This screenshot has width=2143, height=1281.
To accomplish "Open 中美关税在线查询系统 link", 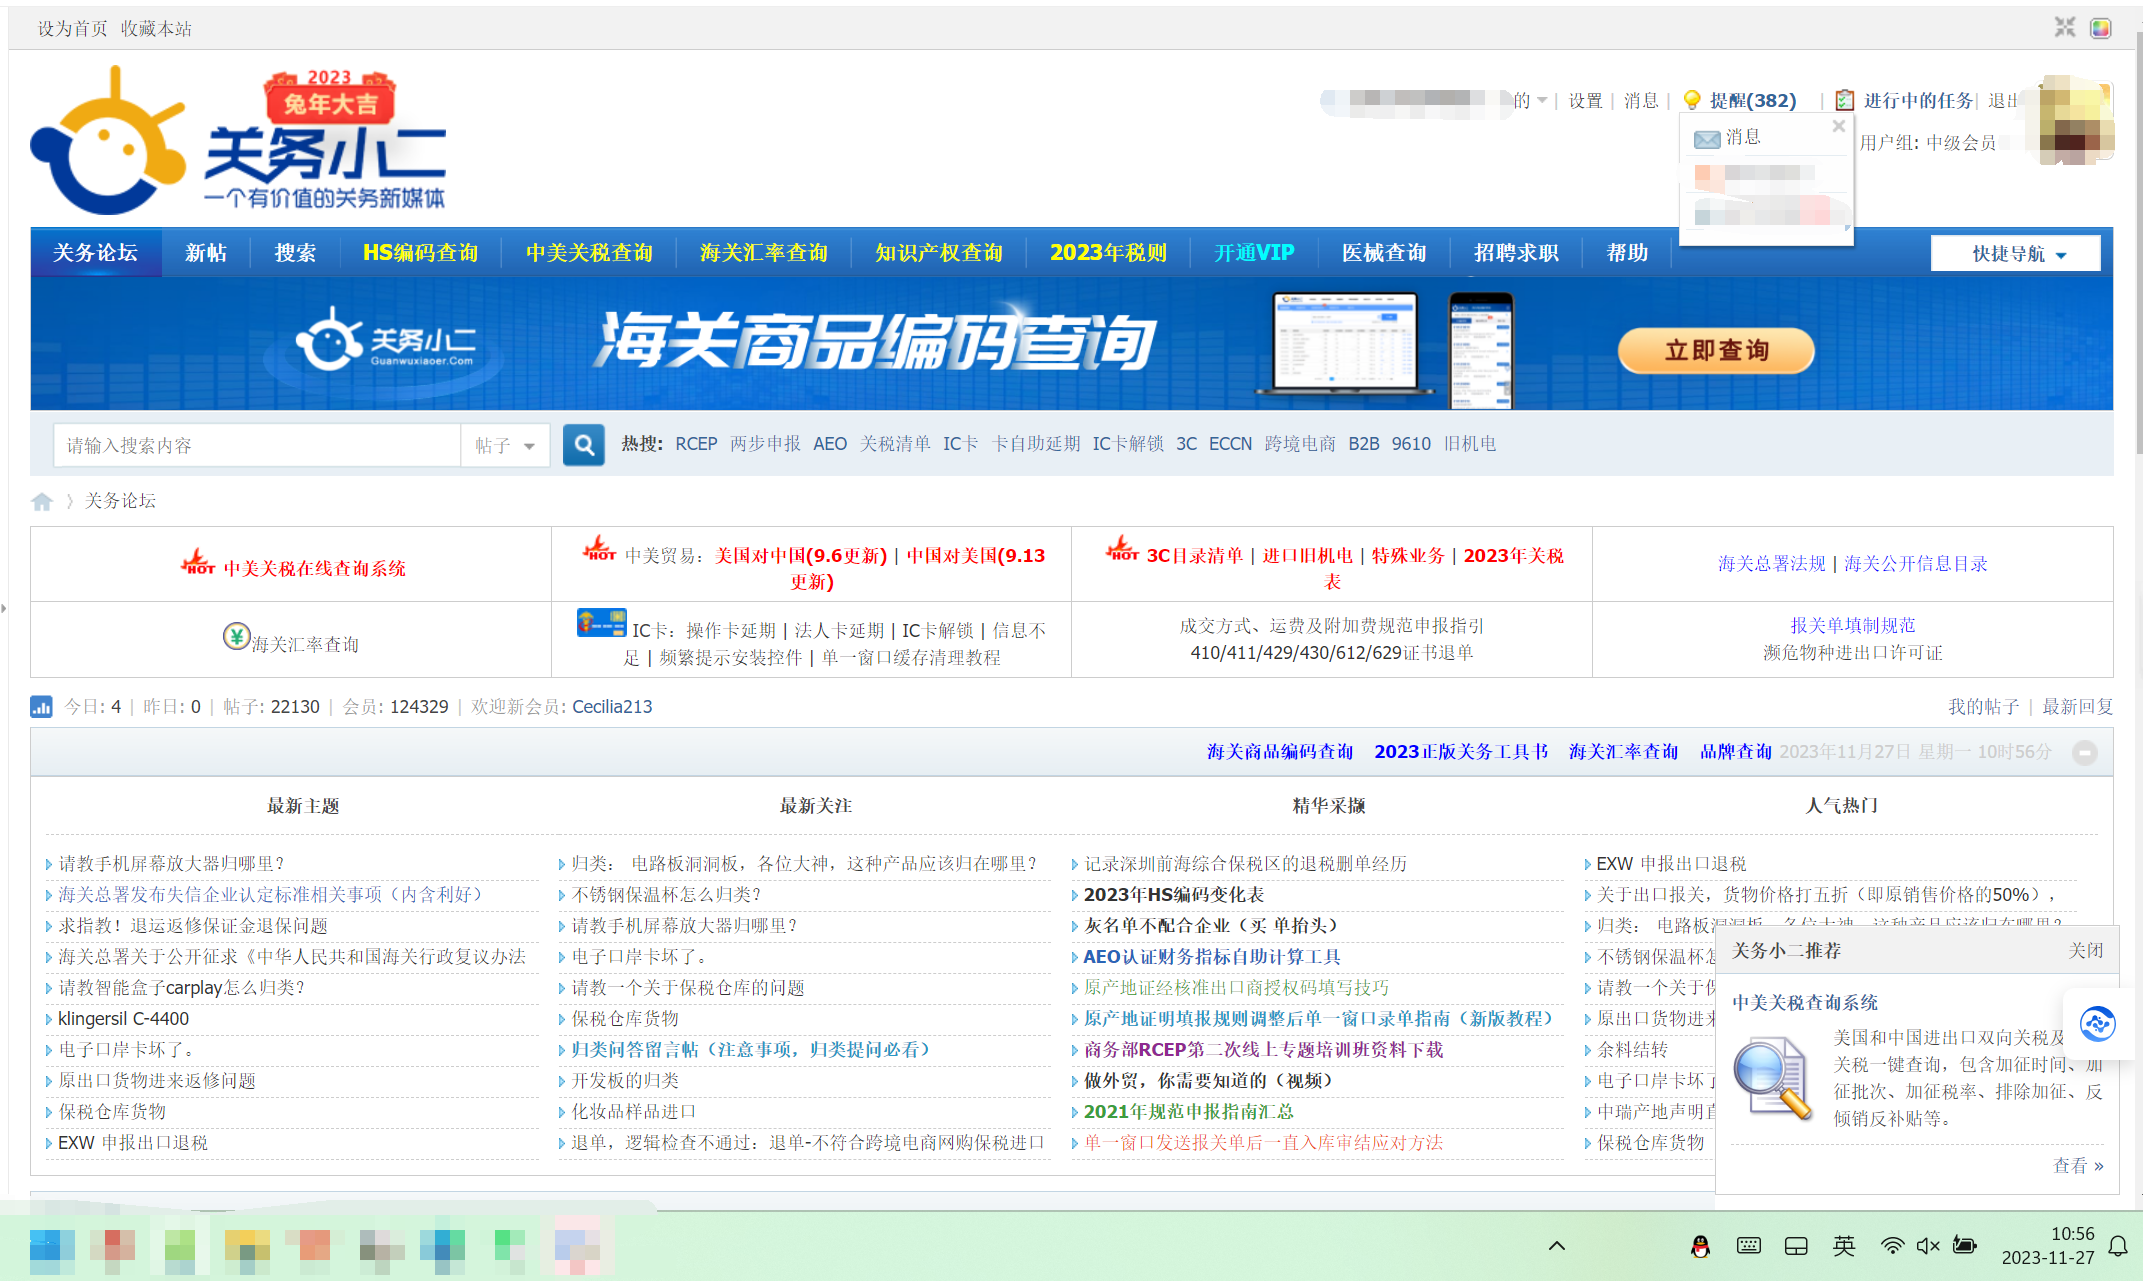I will (x=315, y=568).
